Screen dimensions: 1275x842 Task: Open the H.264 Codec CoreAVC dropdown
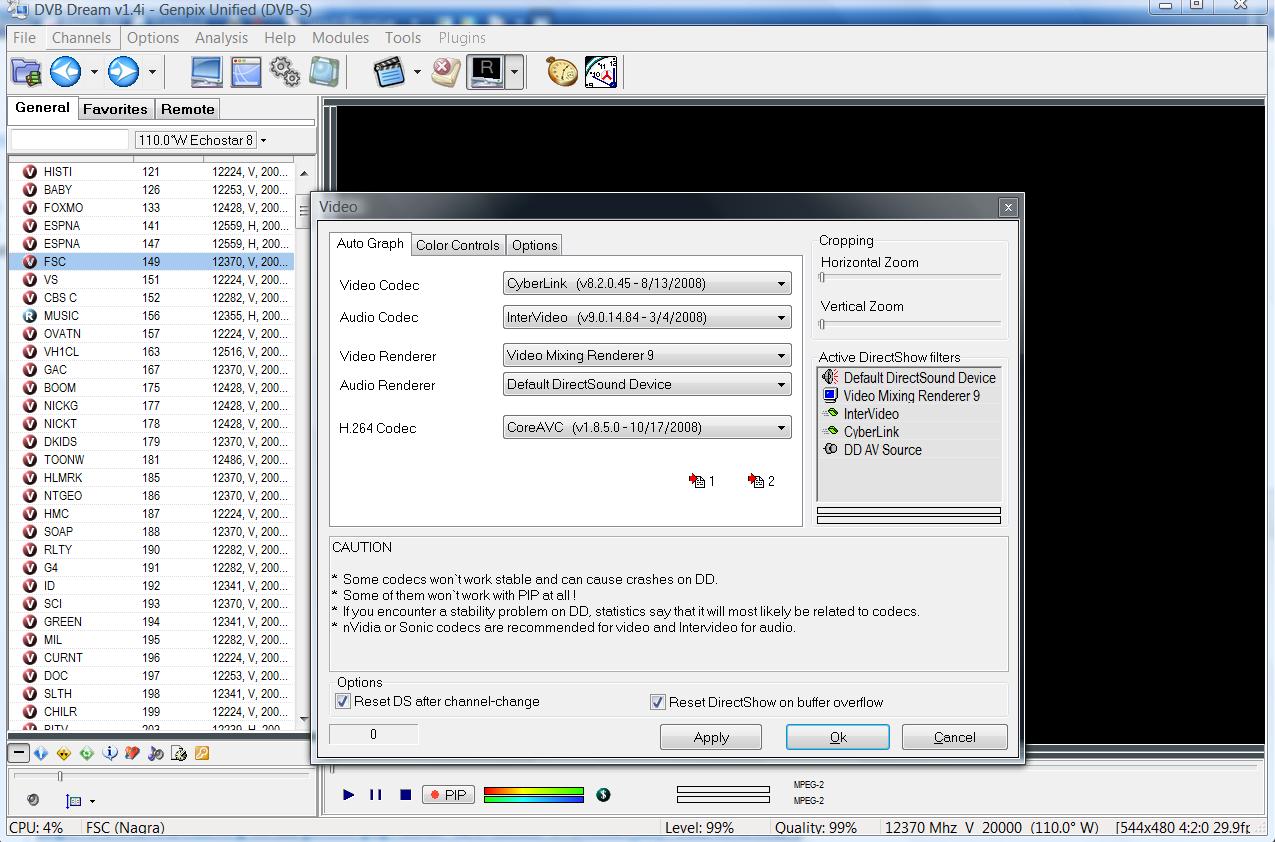click(x=647, y=428)
